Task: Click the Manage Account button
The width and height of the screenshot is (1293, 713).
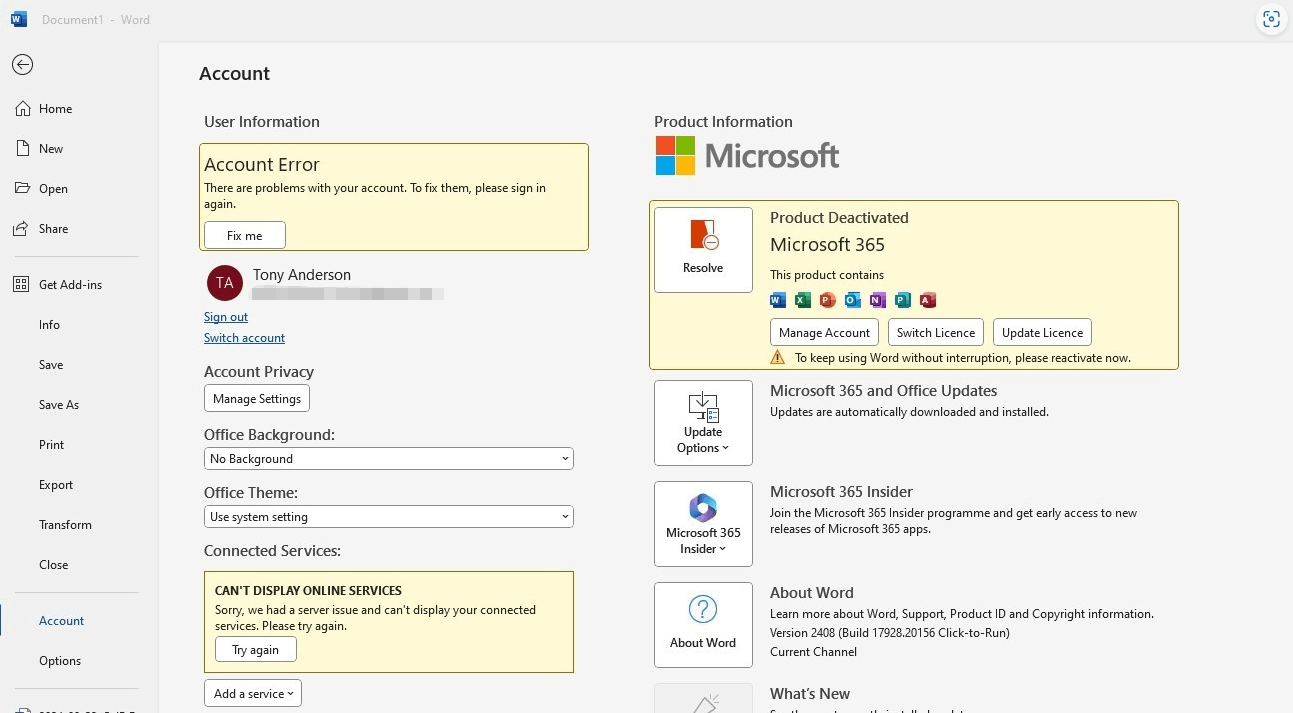Action: click(825, 332)
